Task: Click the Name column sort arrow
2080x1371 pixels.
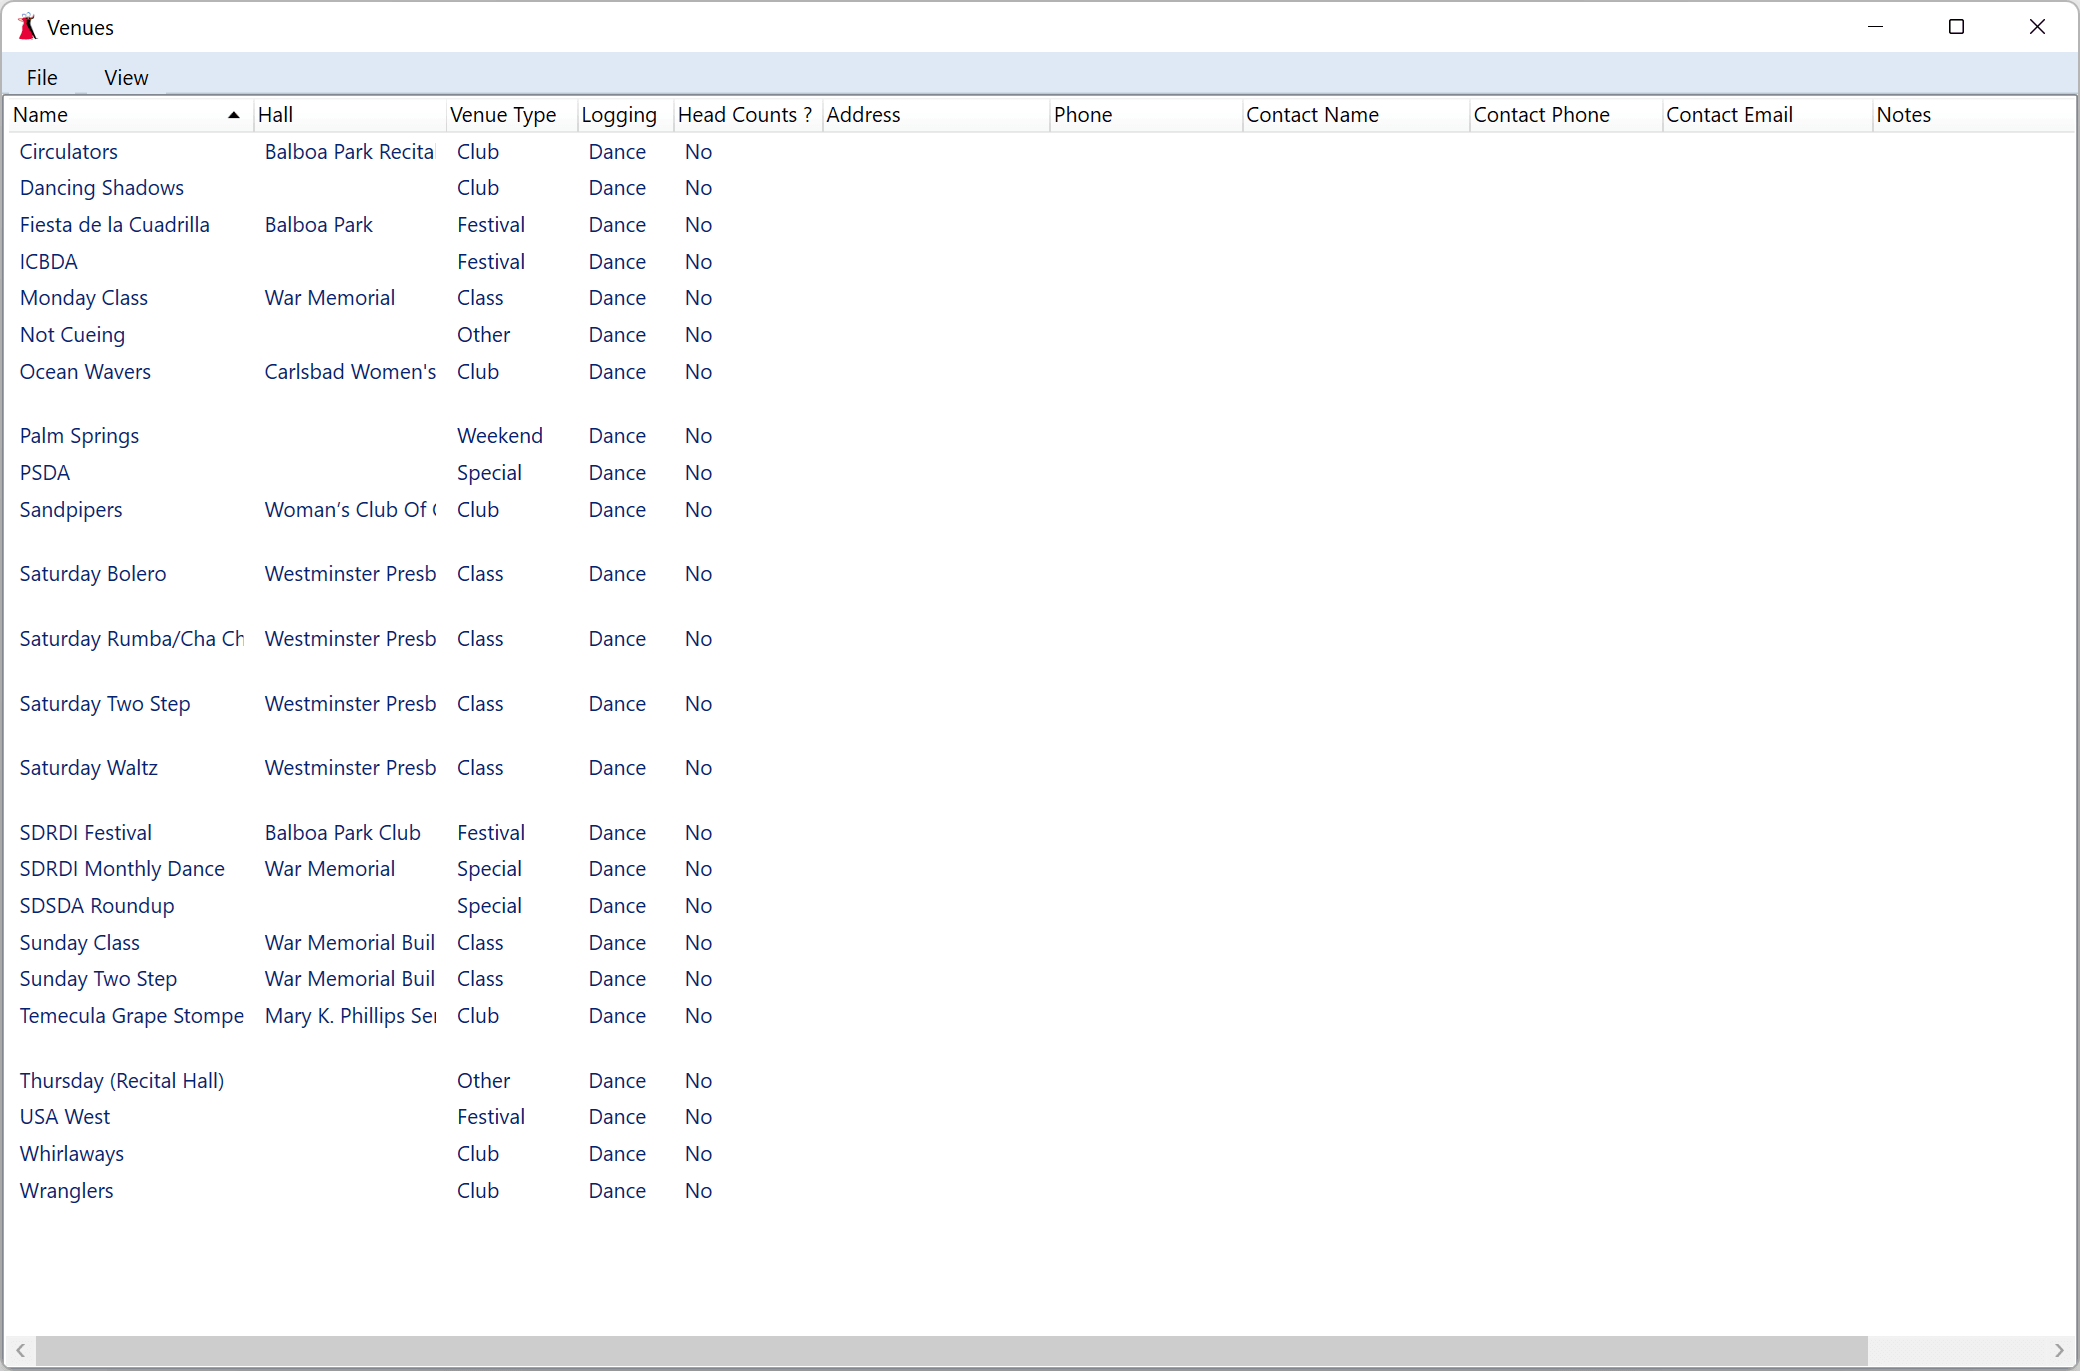Action: 233,115
